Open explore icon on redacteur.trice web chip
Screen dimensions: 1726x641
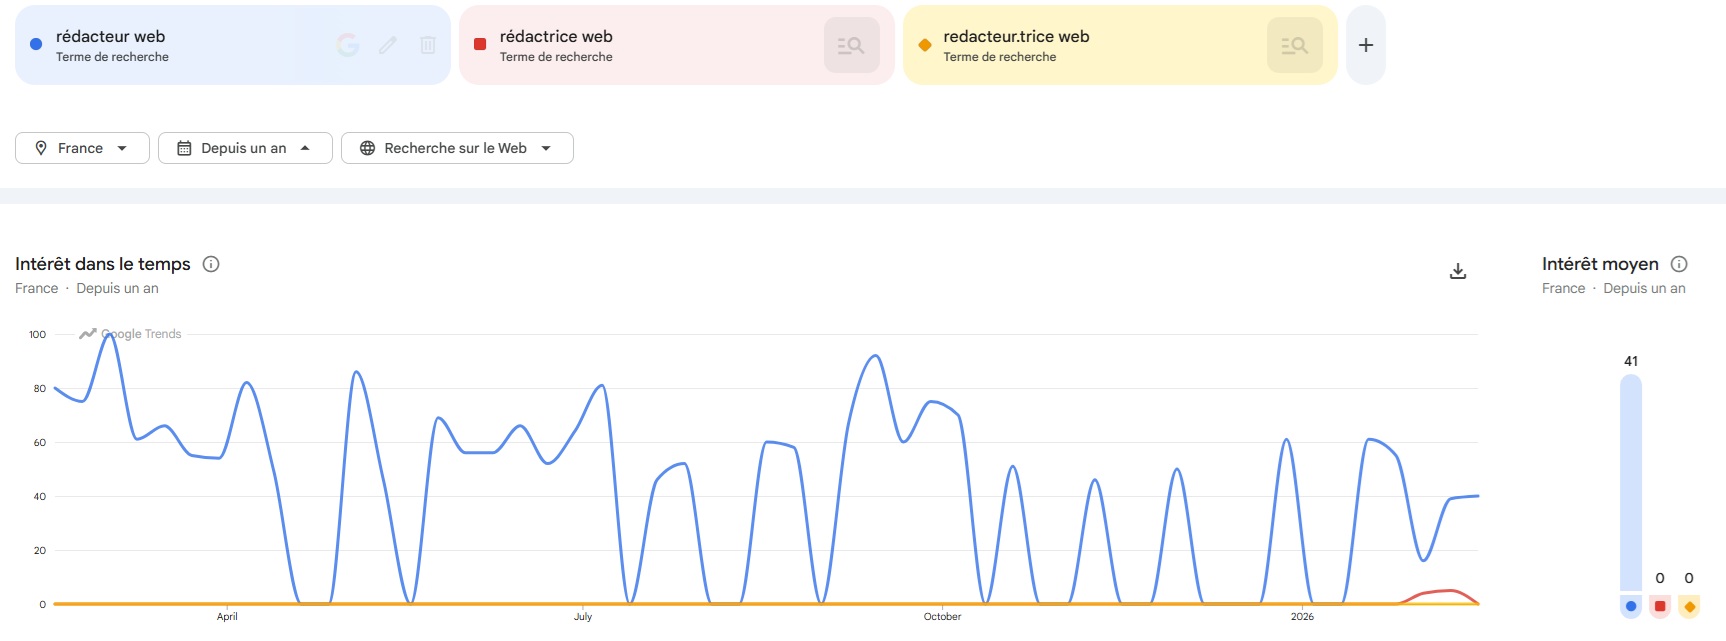tap(1294, 45)
